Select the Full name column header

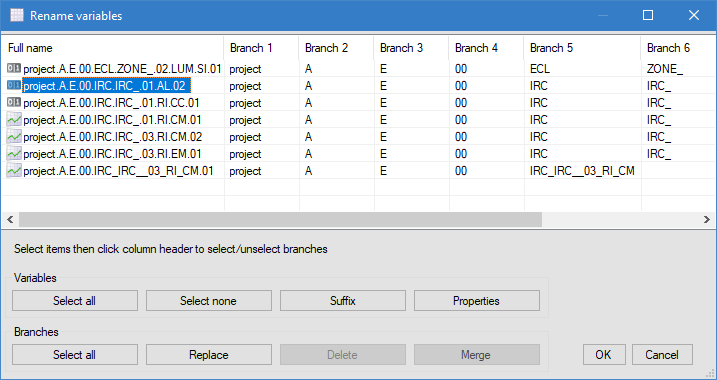pyautogui.click(x=112, y=48)
